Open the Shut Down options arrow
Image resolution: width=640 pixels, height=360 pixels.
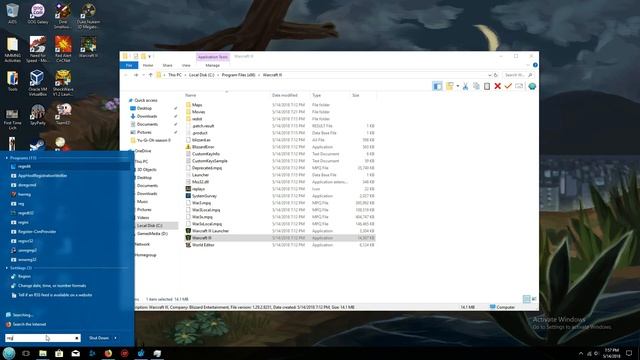click(116, 338)
